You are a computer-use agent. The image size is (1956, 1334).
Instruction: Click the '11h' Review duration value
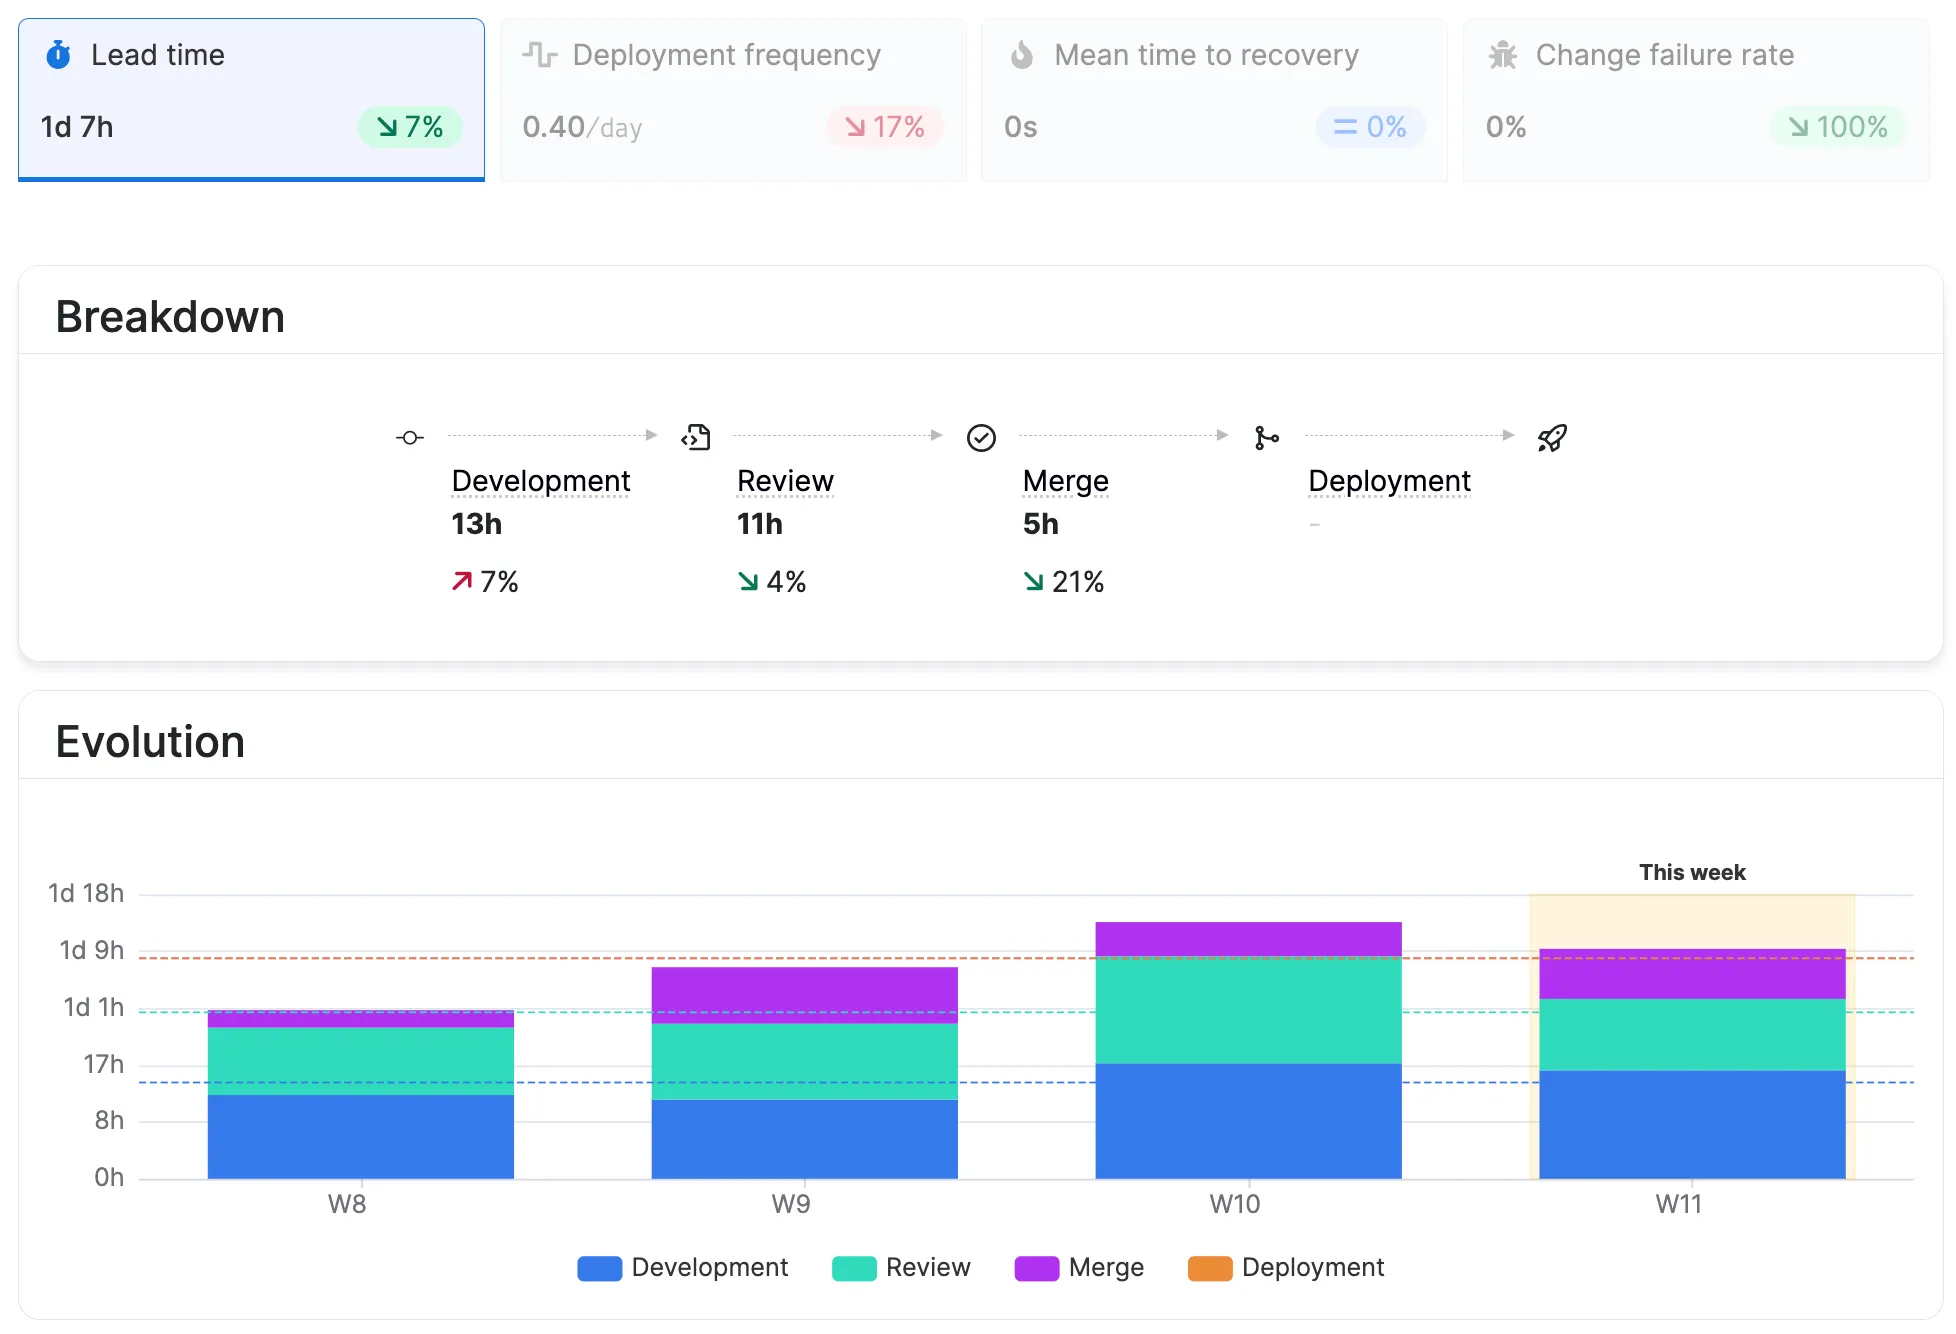[x=760, y=524]
